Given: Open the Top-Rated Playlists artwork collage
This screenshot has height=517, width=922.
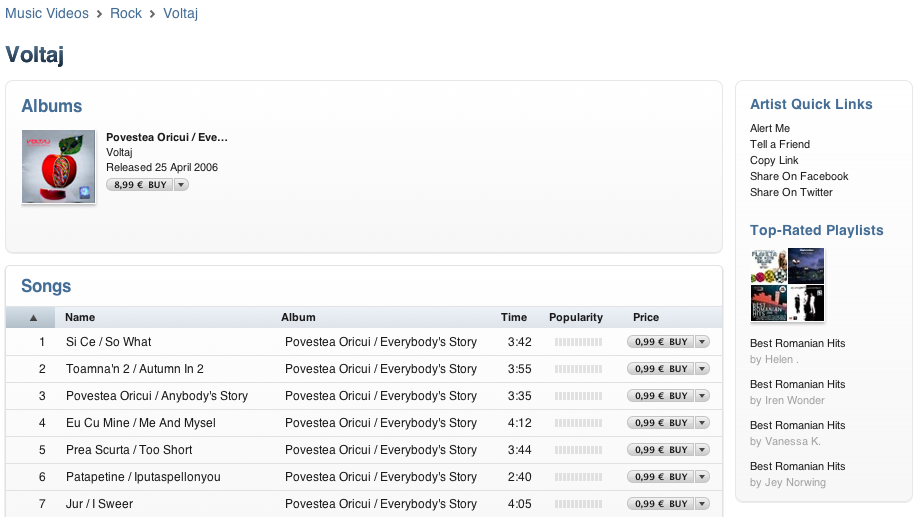Looking at the screenshot, I should 787,285.
